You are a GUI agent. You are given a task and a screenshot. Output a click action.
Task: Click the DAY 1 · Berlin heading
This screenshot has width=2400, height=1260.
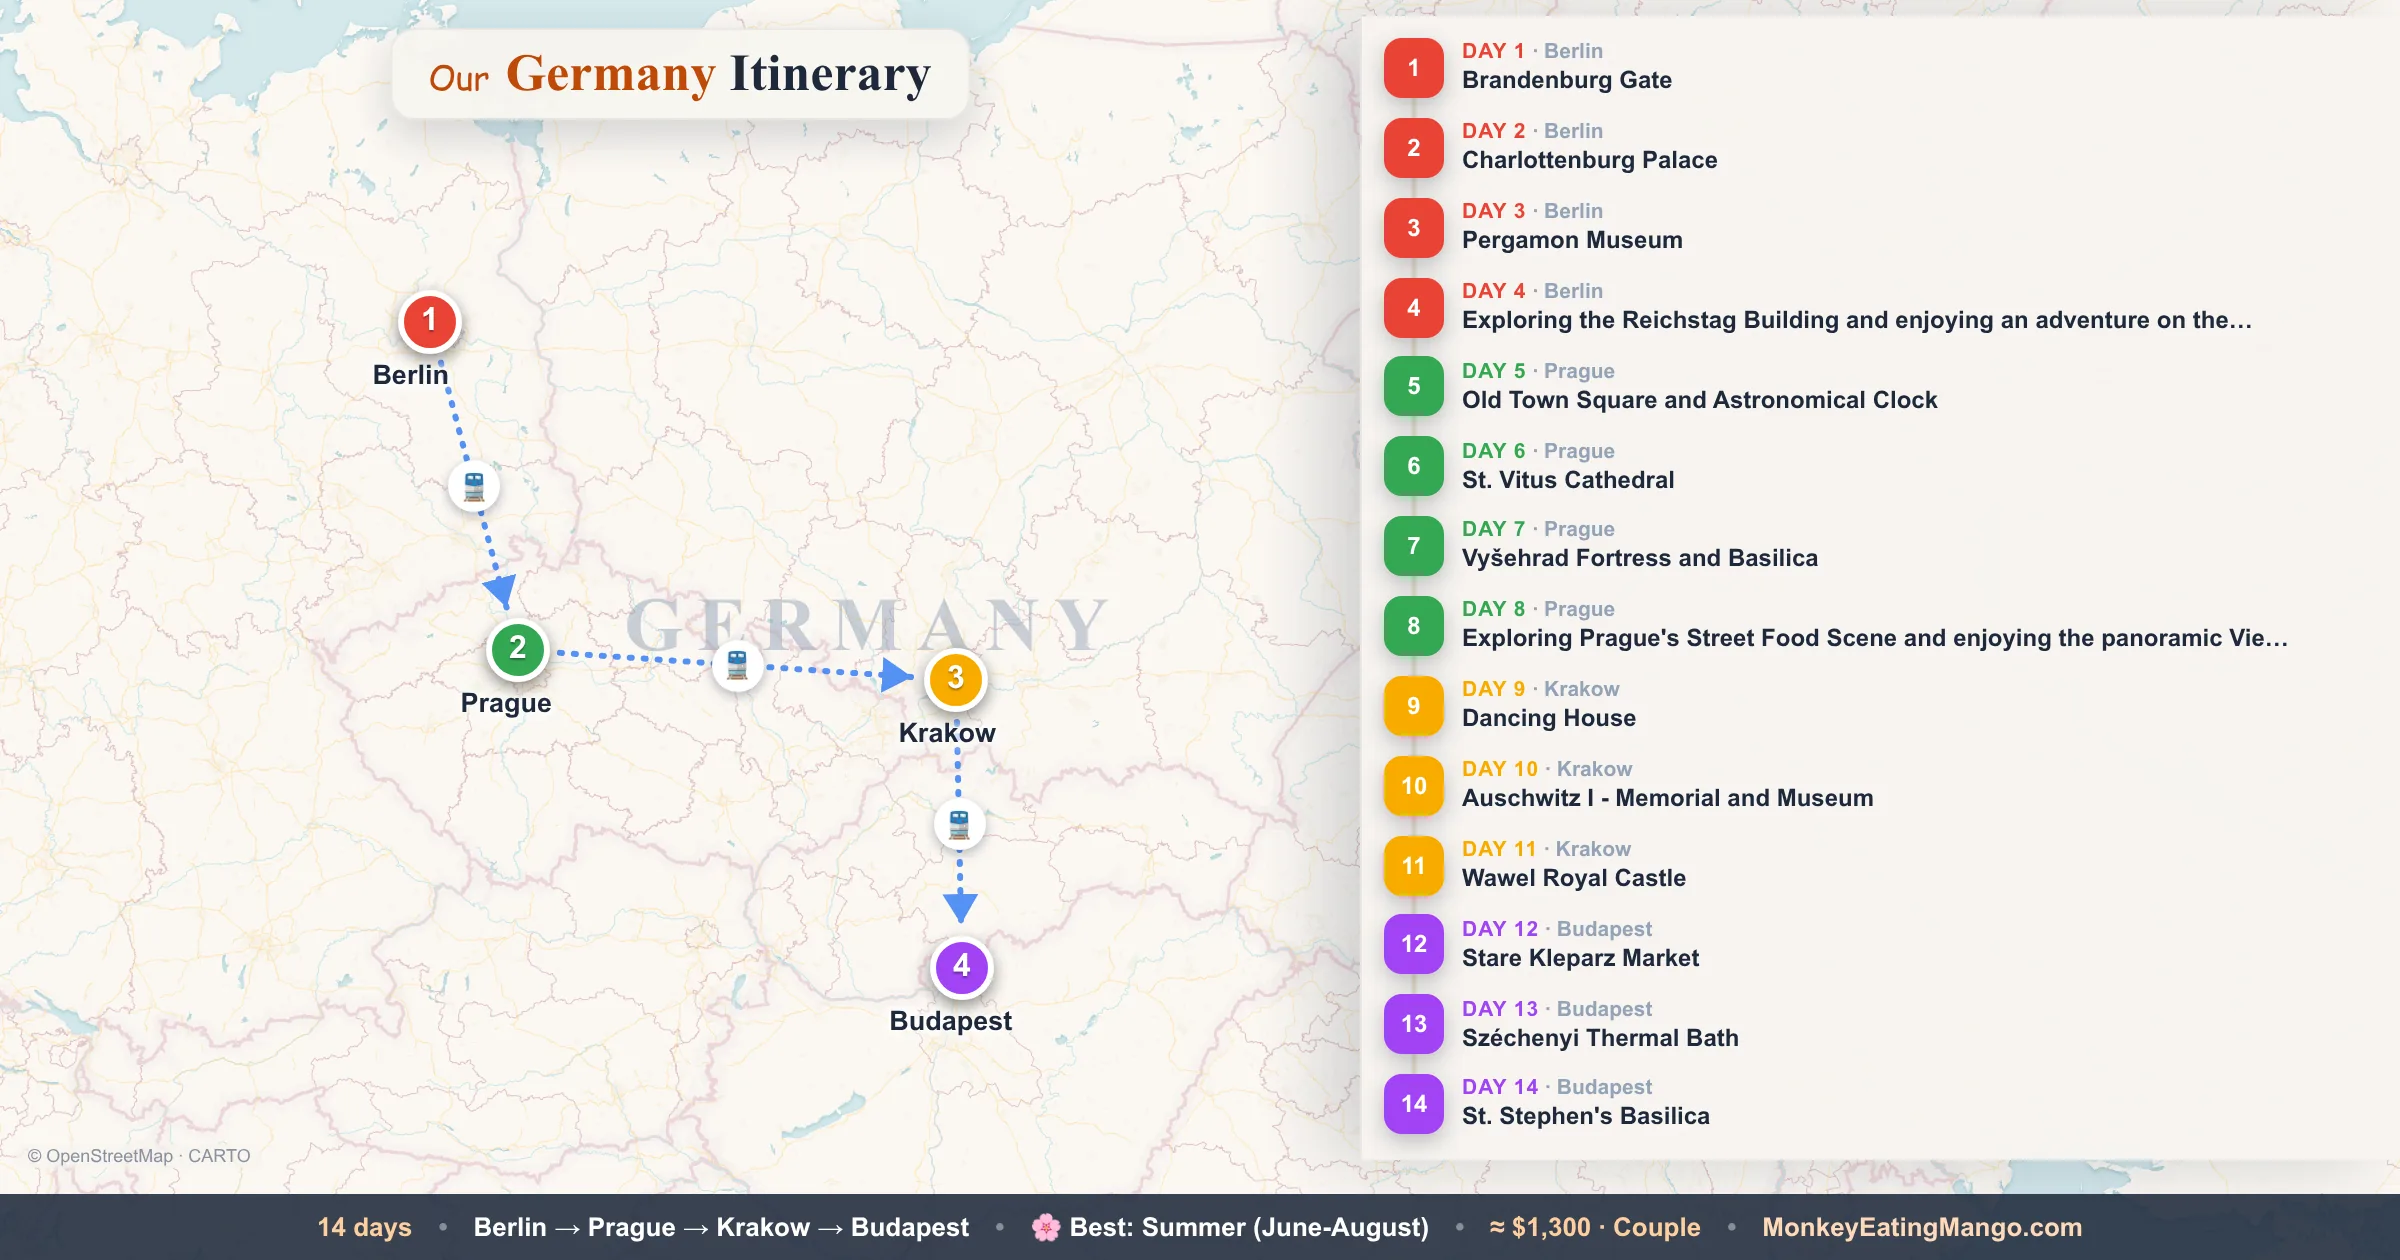[x=1532, y=51]
